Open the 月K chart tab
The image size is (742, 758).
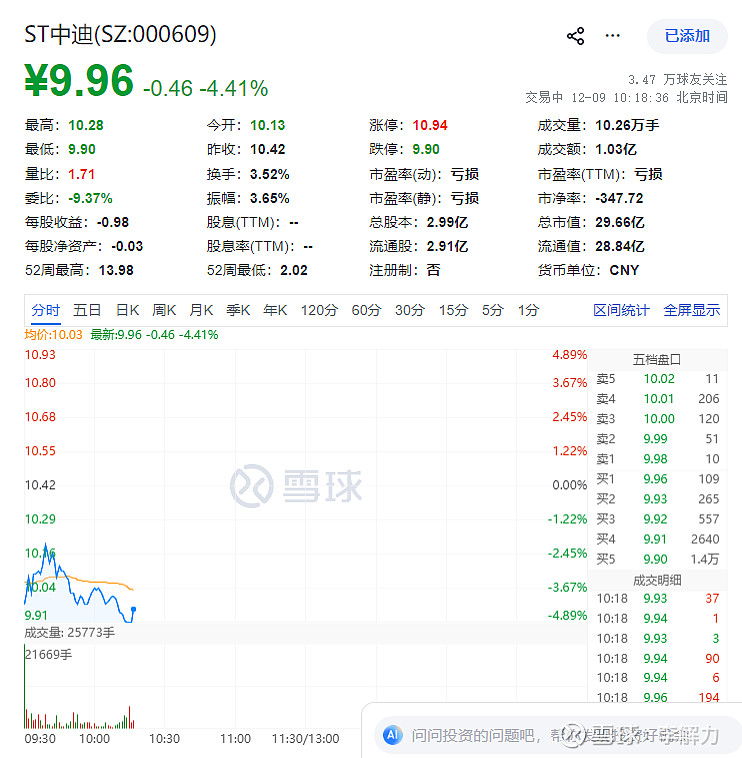pyautogui.click(x=201, y=310)
